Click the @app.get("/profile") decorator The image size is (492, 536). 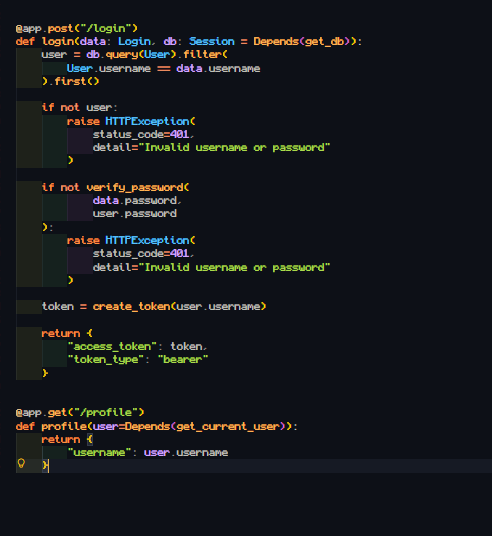pyautogui.click(x=80, y=413)
